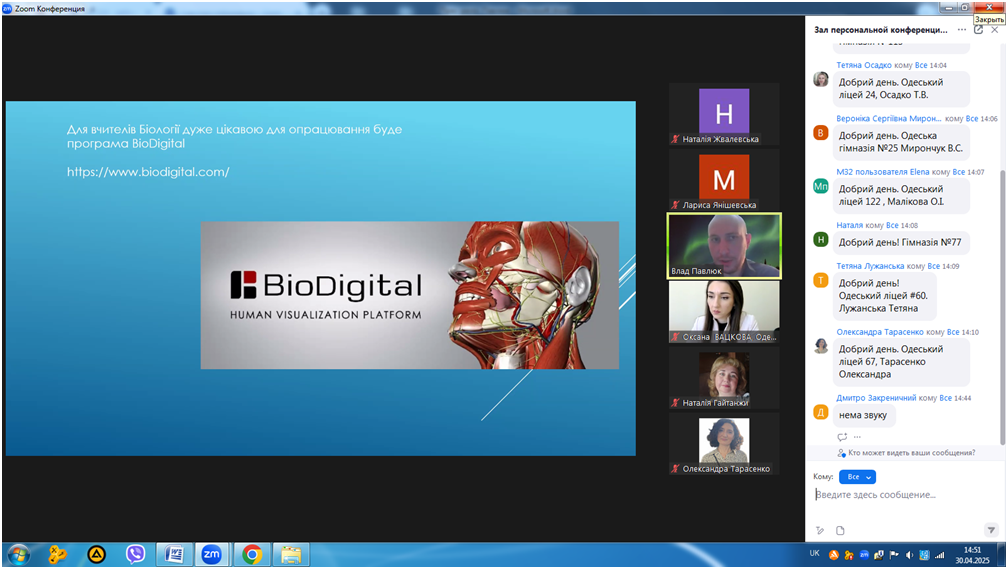Switch the UK keyboard language indicator
1008x569 pixels.
click(814, 554)
